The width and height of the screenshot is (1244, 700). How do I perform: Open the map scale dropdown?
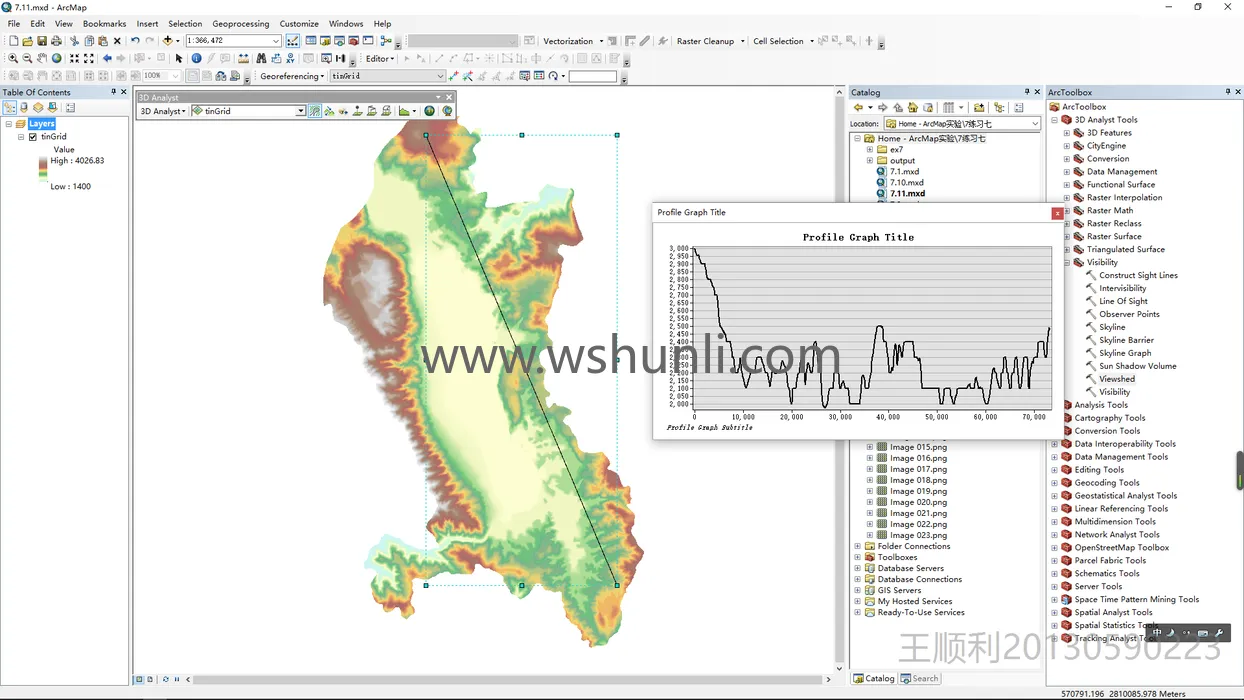276,41
